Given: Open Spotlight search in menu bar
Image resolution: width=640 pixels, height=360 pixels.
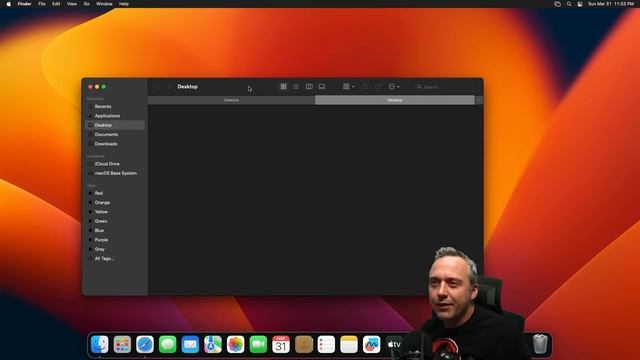Looking at the screenshot, I should point(569,4).
